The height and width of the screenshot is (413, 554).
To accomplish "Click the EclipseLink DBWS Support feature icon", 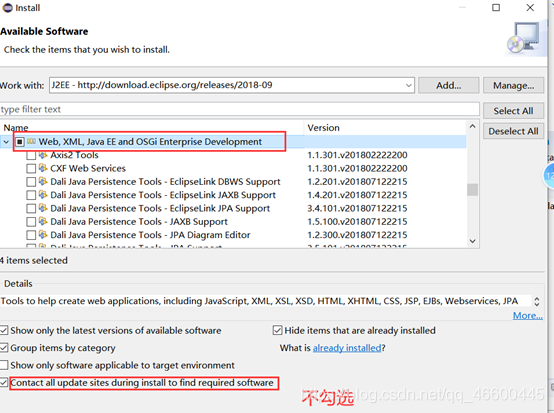I will point(43,181).
